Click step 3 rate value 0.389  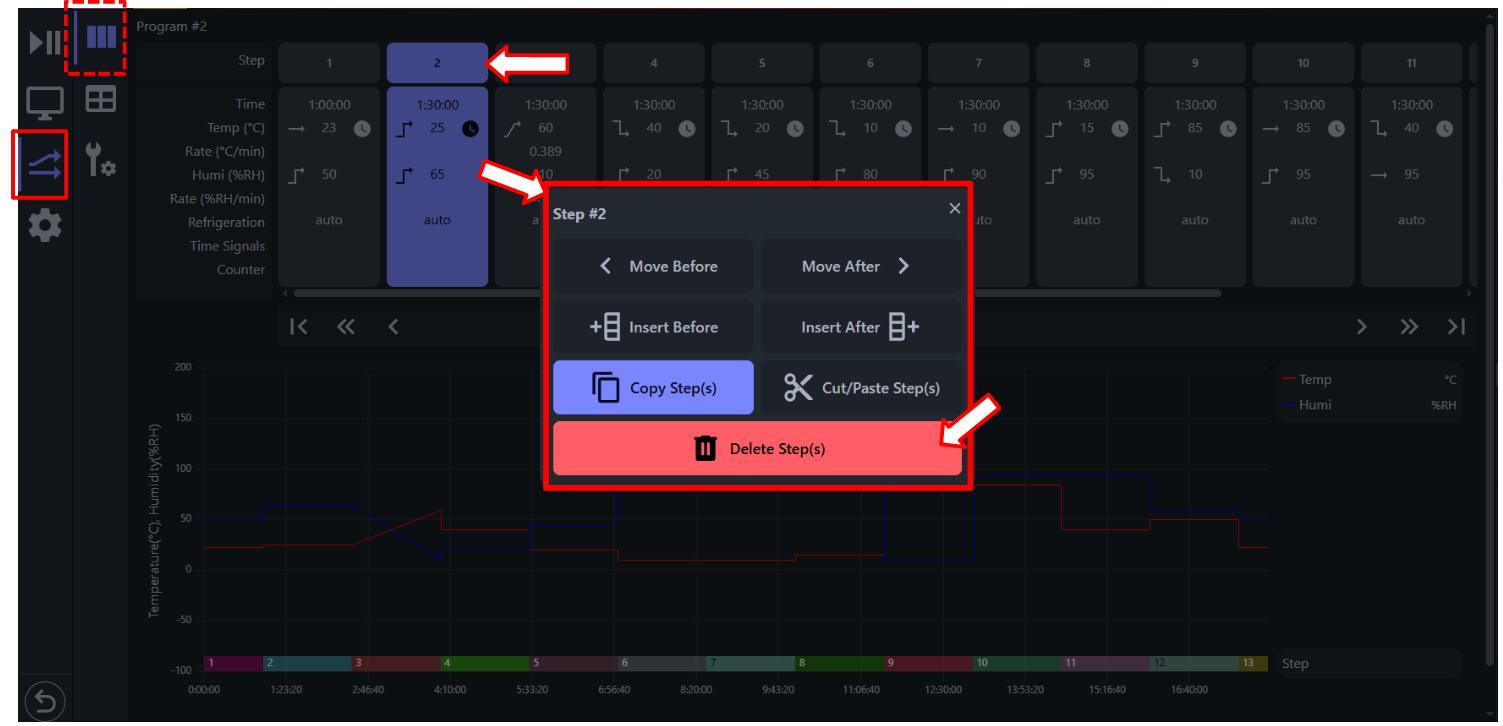(x=545, y=151)
